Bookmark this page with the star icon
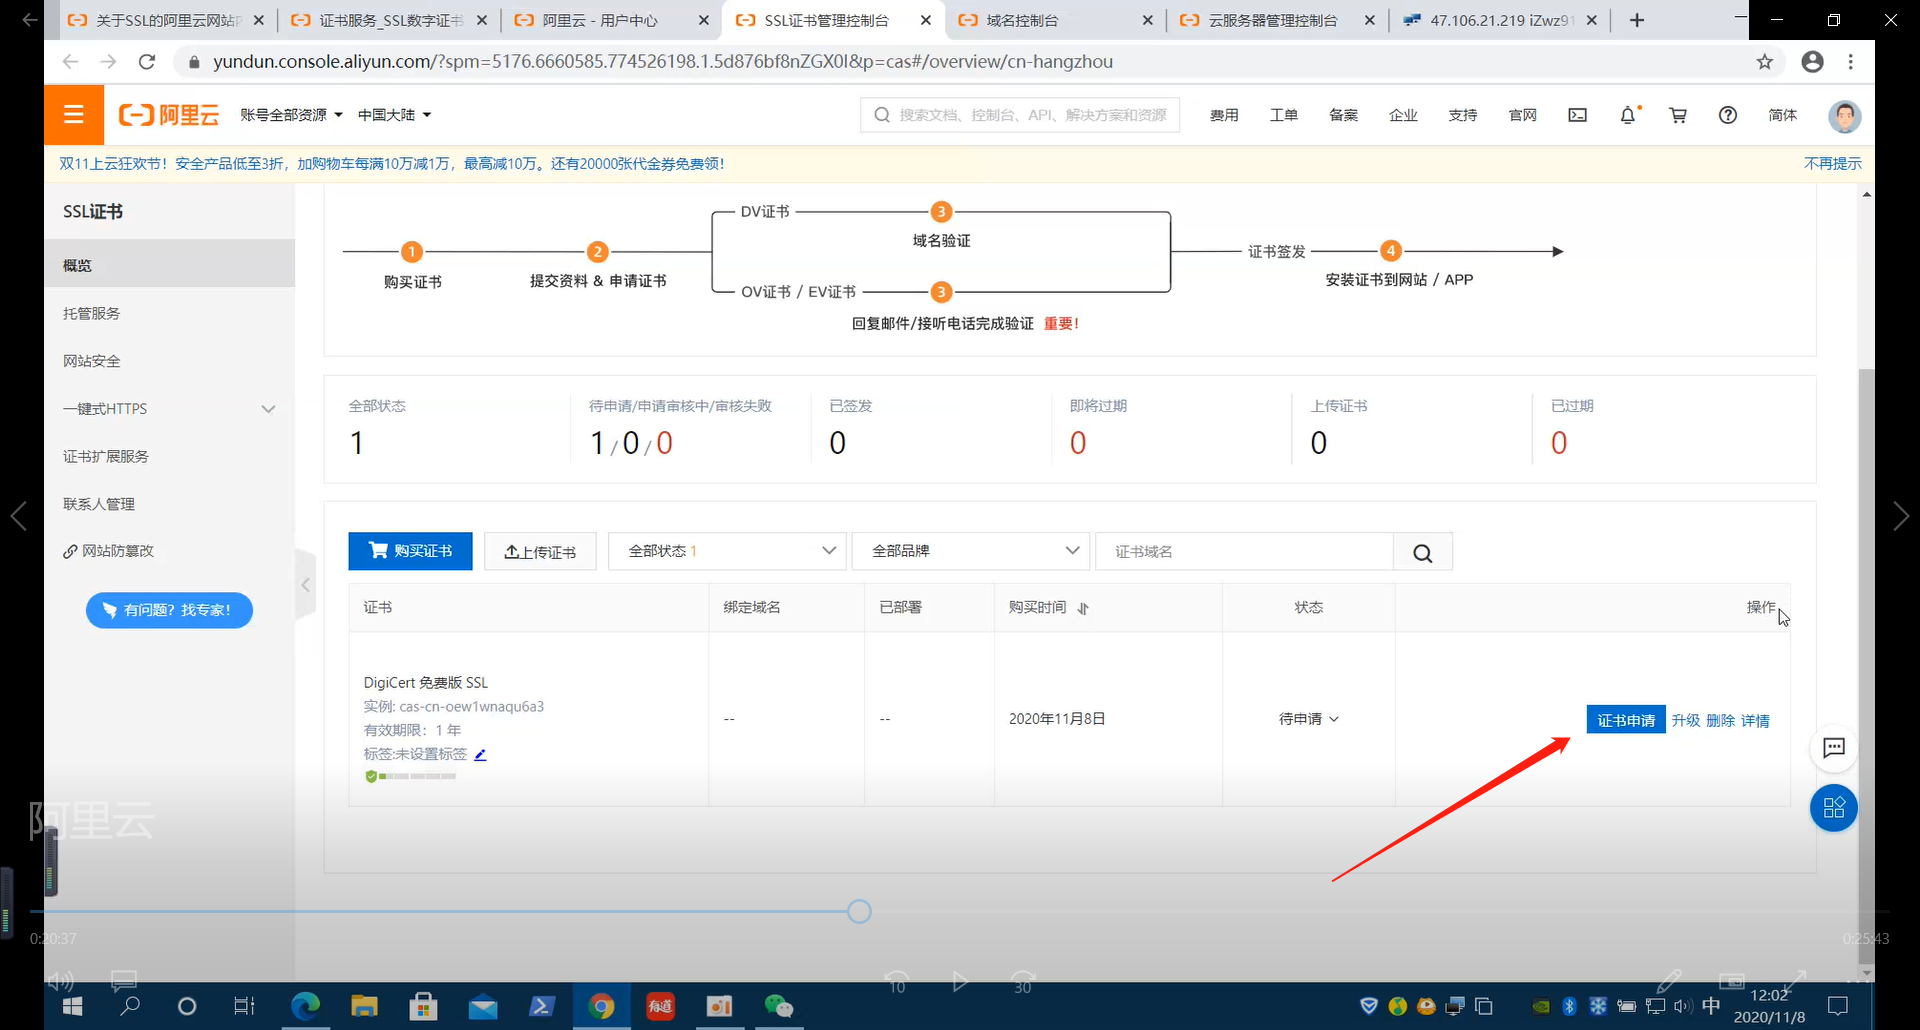Viewport: 1920px width, 1030px height. tap(1764, 62)
